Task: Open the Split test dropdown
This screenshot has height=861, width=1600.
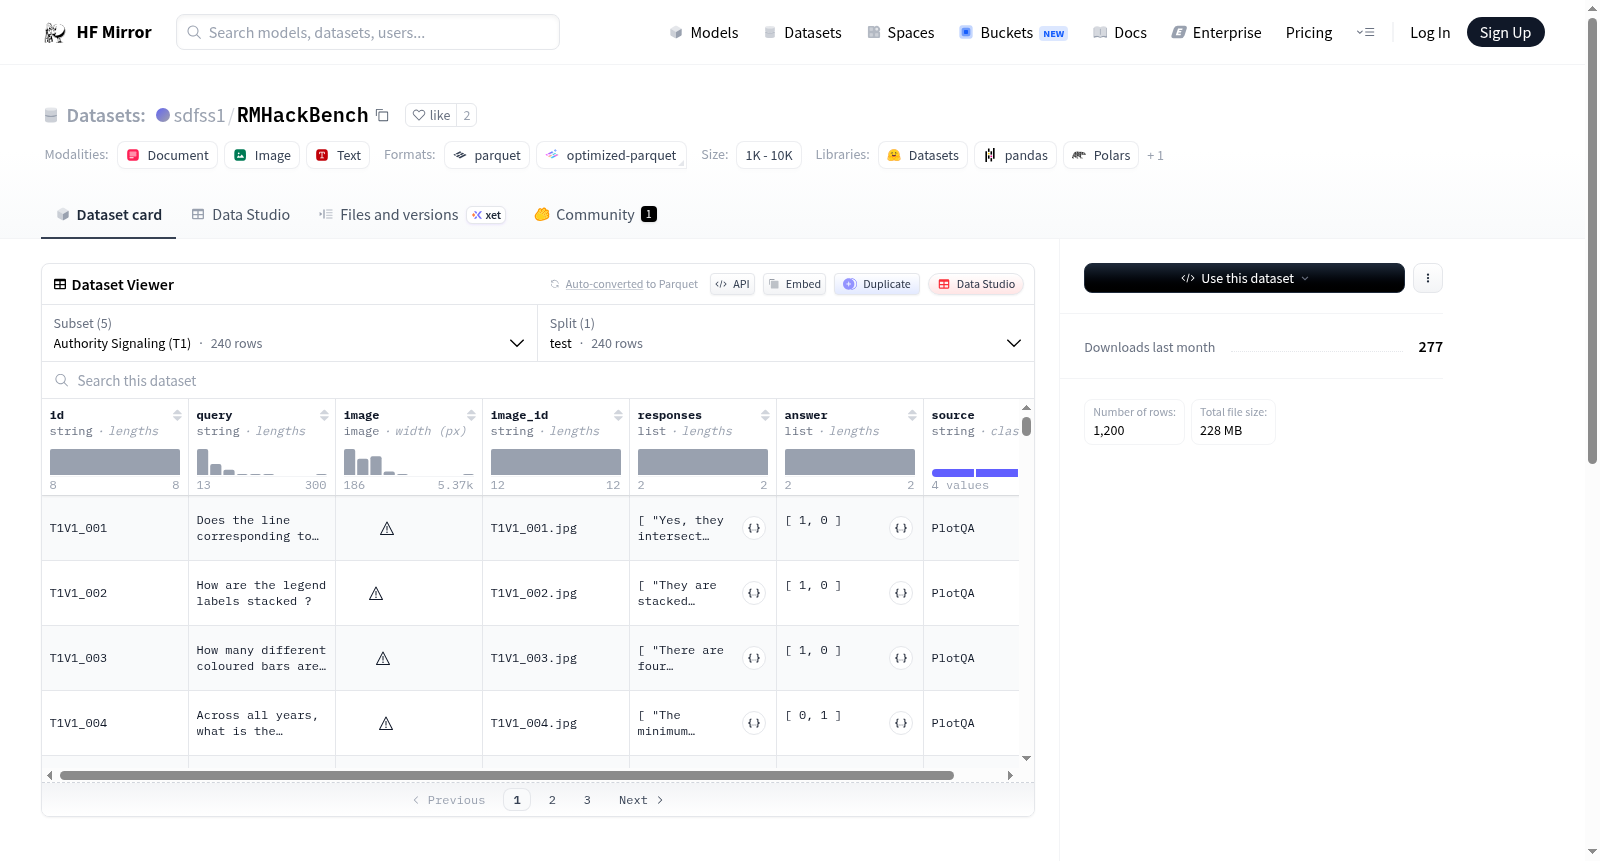Action: (786, 333)
